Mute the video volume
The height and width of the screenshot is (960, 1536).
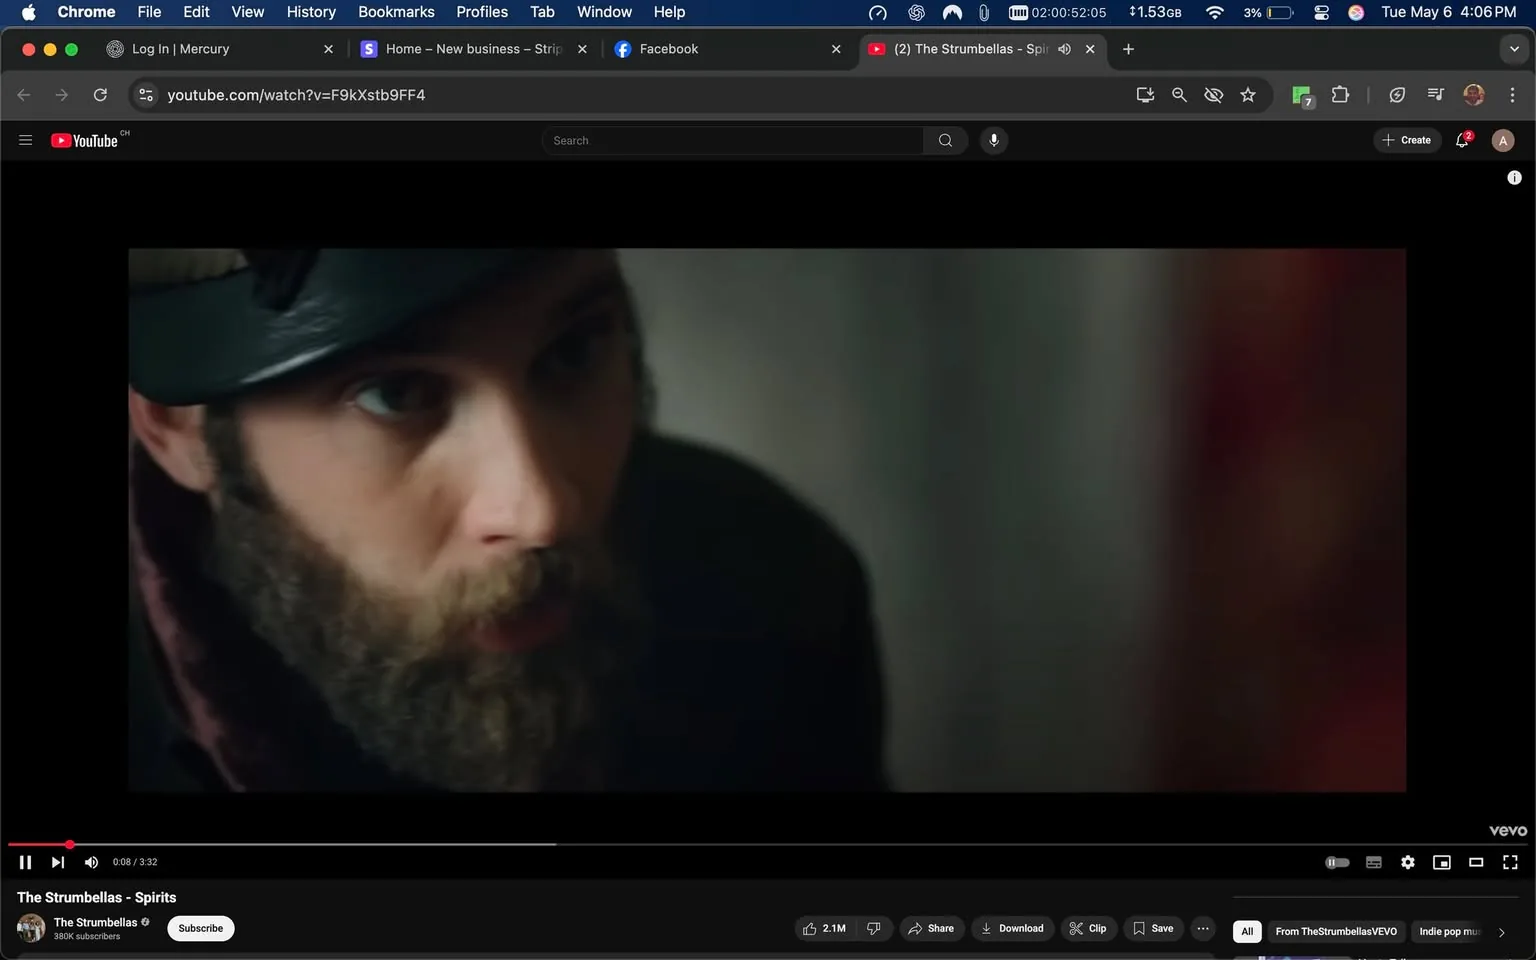coord(91,862)
